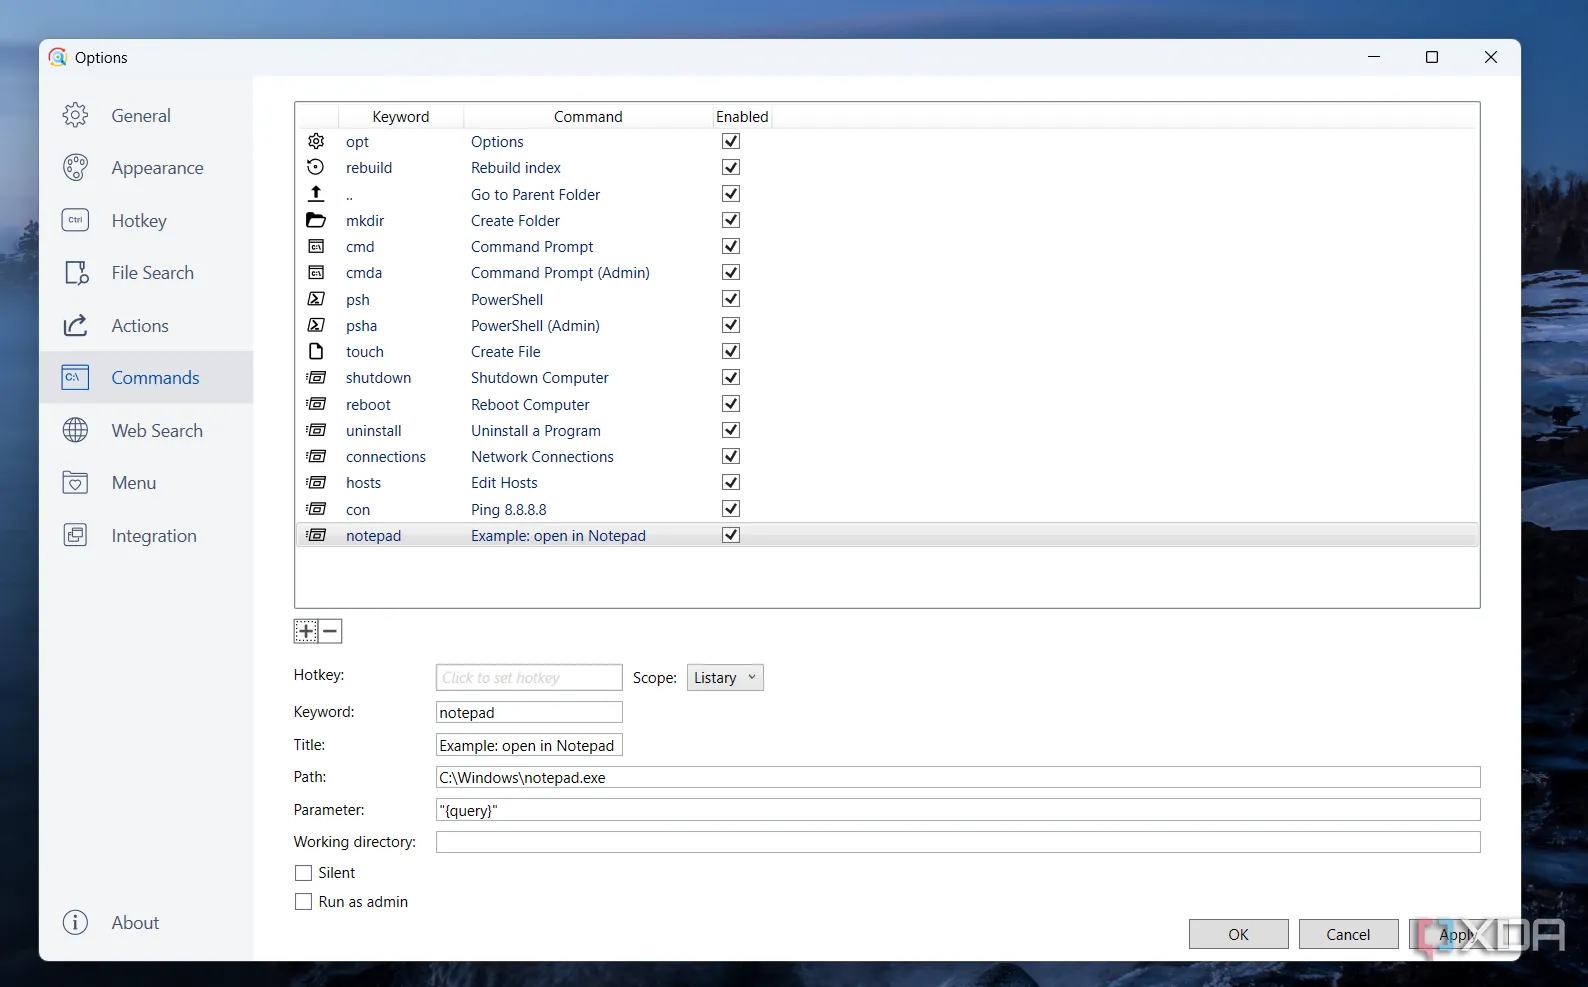
Task: Click the Actions share arrow icon
Action: (75, 325)
